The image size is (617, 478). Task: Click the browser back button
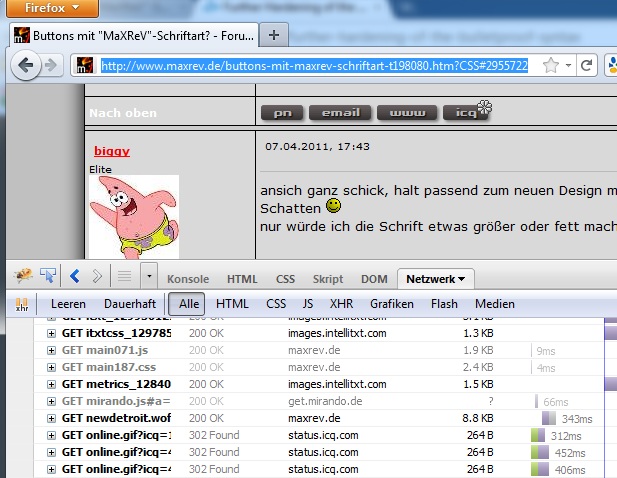(x=26, y=66)
